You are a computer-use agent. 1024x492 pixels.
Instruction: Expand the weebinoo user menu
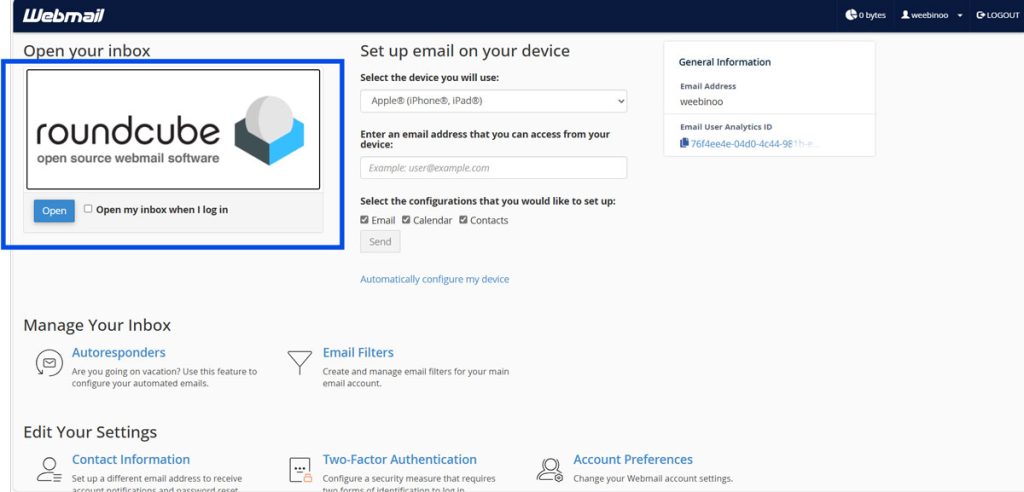pyautogui.click(x=932, y=15)
